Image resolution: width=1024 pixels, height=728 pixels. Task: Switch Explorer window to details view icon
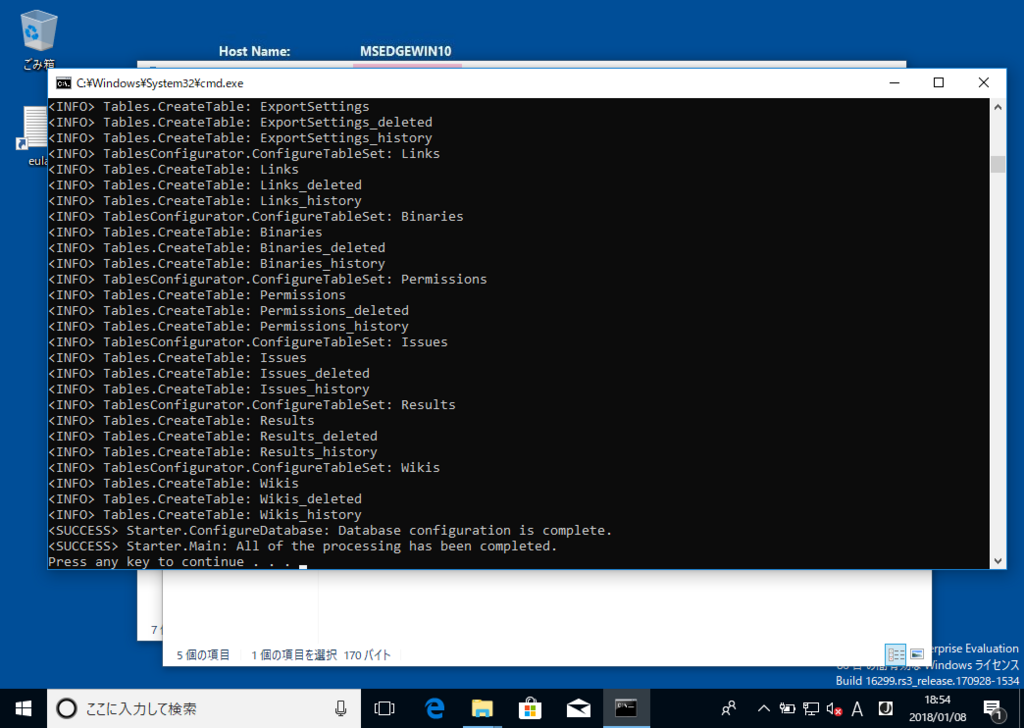[895, 654]
